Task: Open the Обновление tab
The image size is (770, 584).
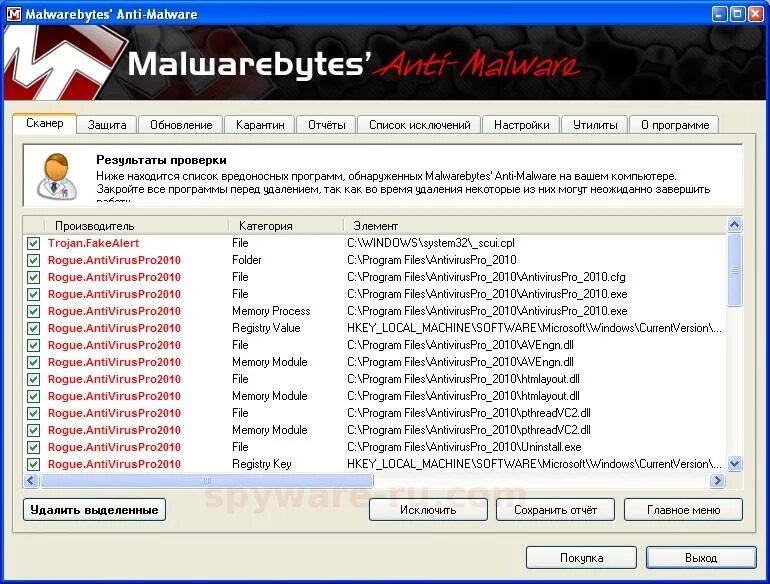Action: (181, 125)
